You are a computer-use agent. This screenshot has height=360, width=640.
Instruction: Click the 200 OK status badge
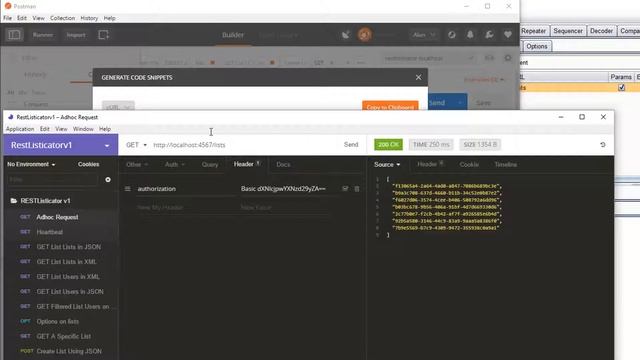click(x=388, y=144)
